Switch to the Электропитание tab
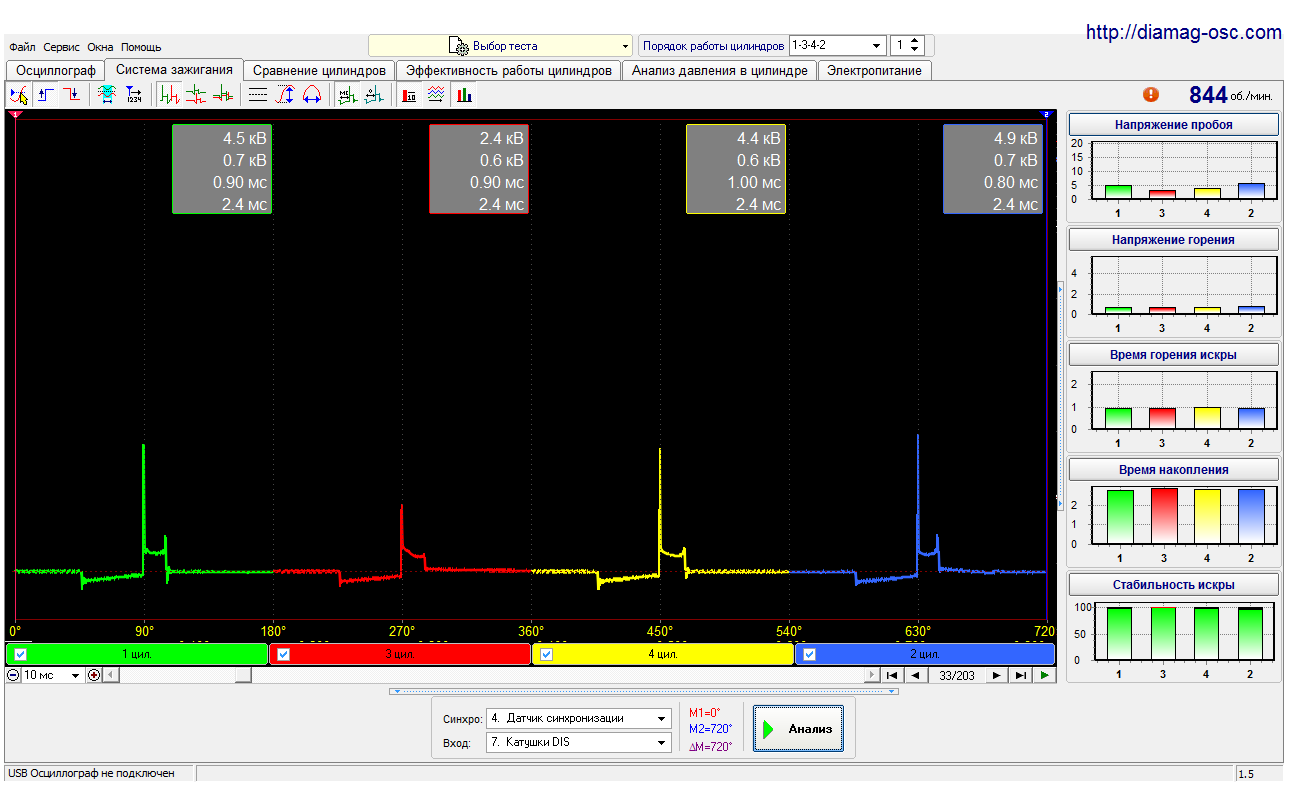Viewport: 1296px width, 786px height. coord(875,70)
